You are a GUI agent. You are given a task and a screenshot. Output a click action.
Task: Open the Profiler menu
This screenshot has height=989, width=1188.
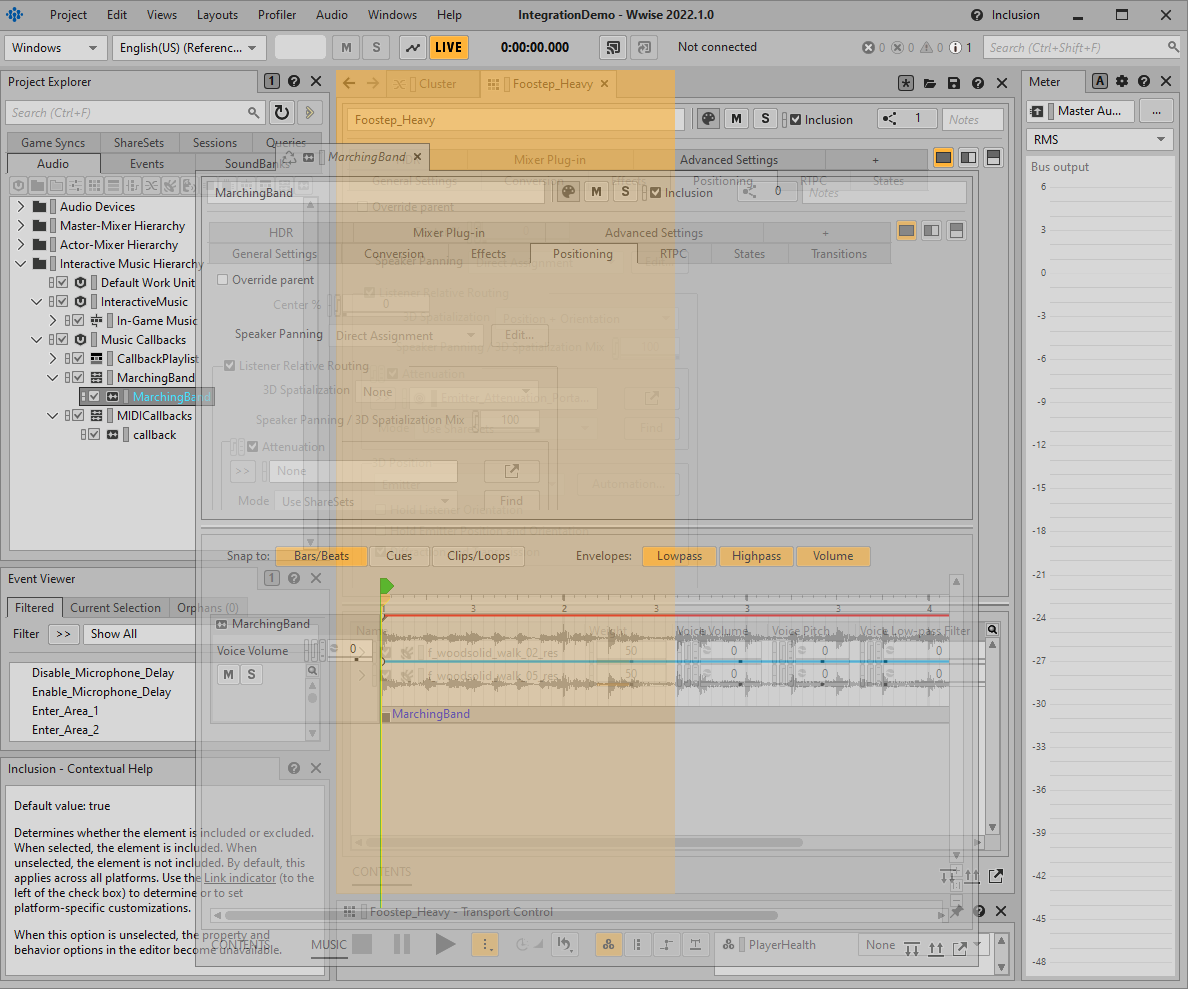276,15
